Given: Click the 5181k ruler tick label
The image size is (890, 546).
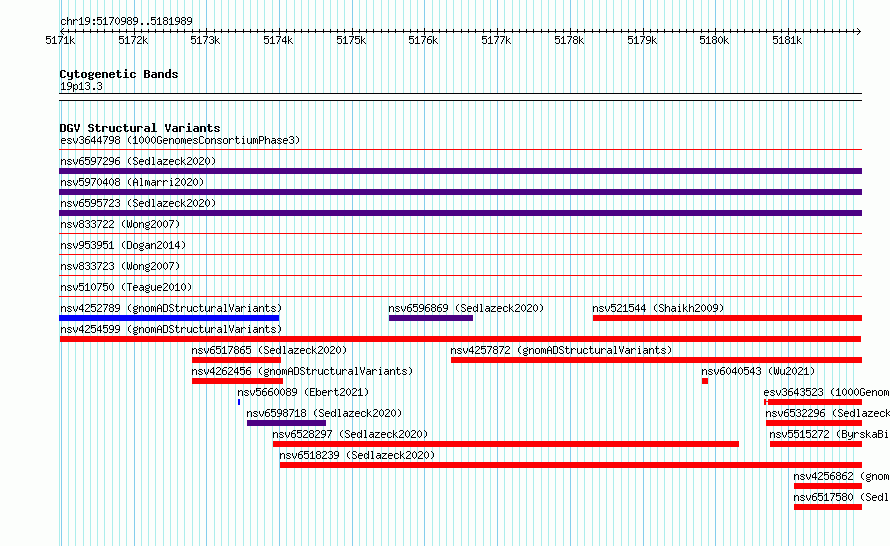Looking at the screenshot, I should click(787, 40).
